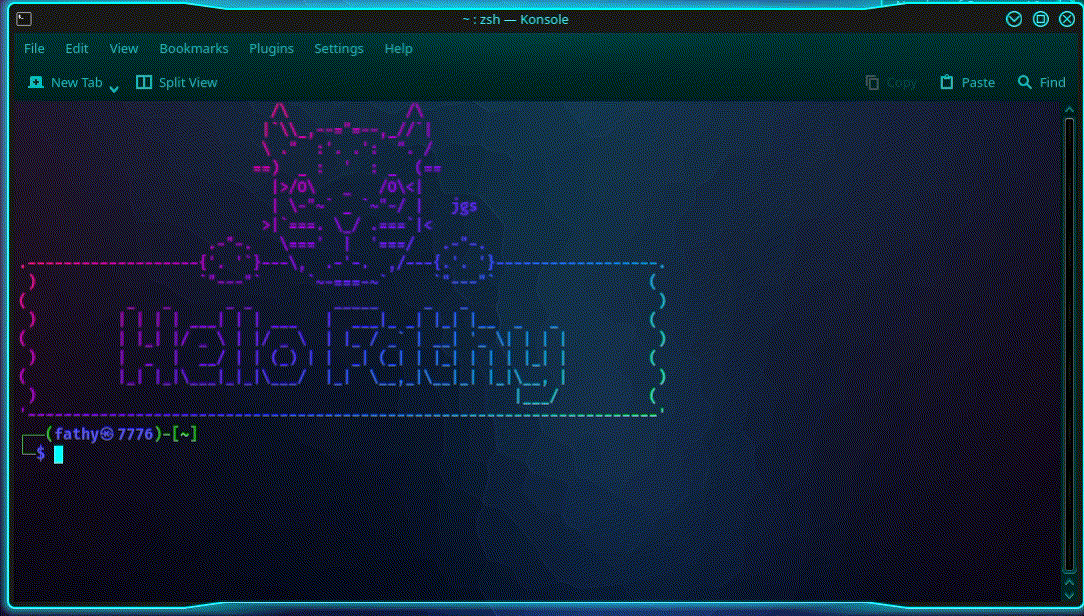Click the New Tab text button
This screenshot has width=1084, height=616.
(x=77, y=82)
